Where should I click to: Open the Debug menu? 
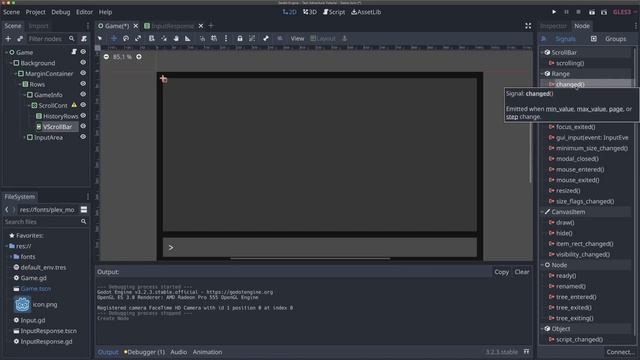pos(61,12)
